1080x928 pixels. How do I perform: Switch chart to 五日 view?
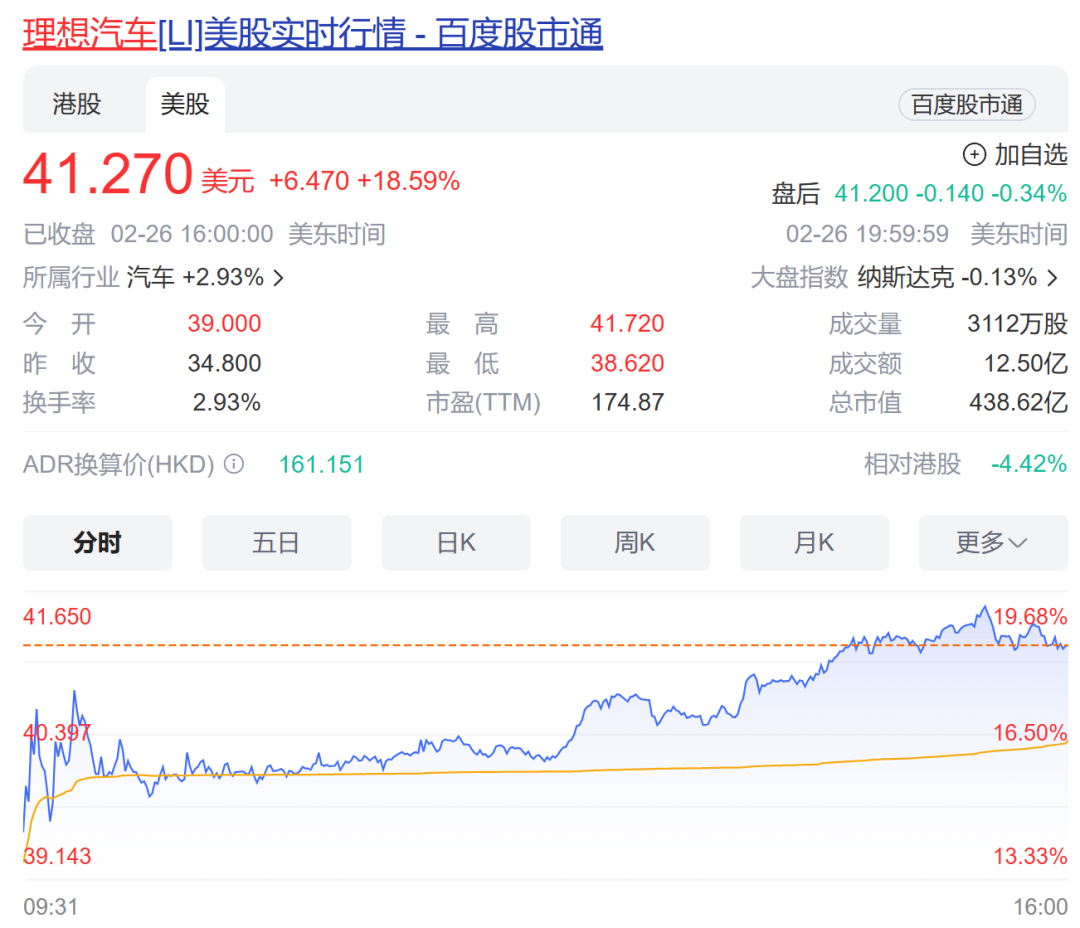[x=277, y=543]
